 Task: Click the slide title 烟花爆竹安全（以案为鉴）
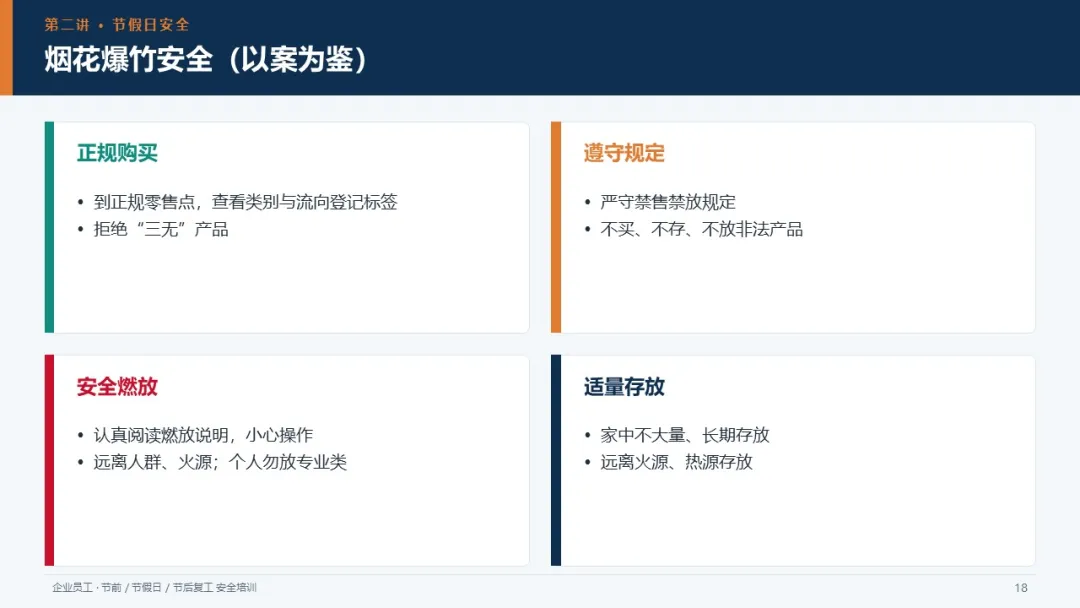click(205, 59)
